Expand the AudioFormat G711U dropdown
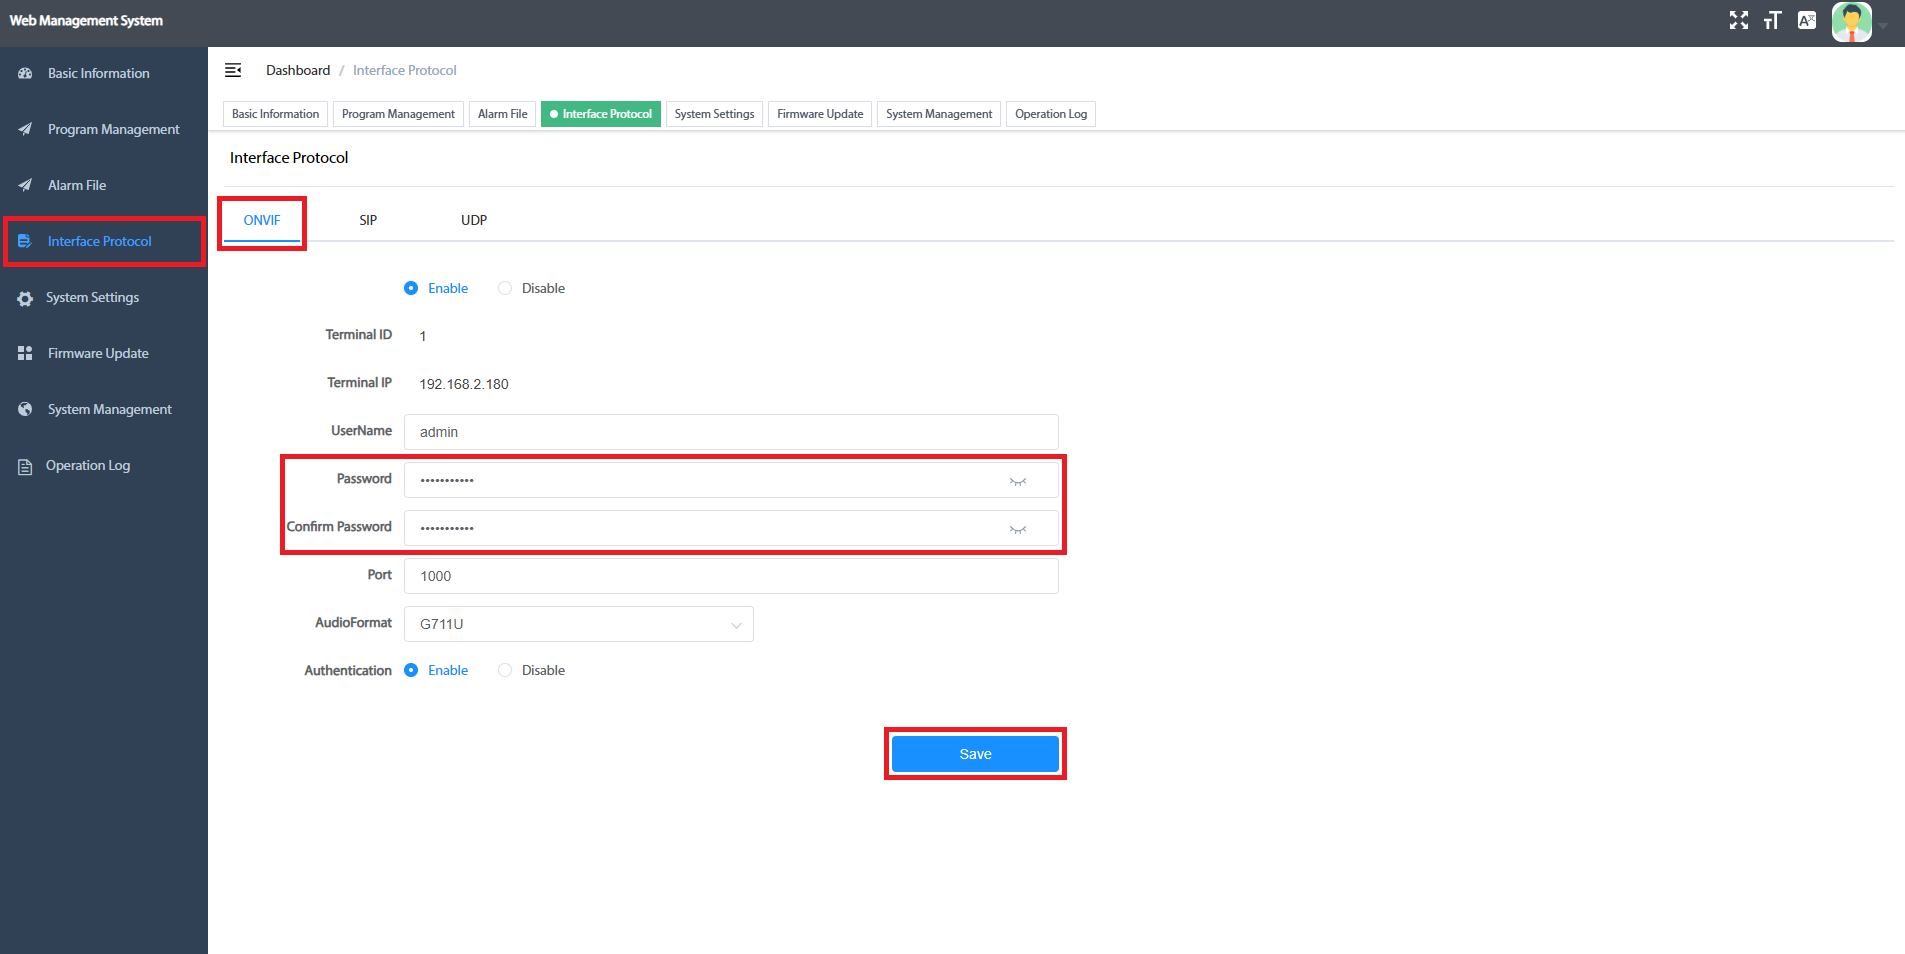This screenshot has height=954, width=1905. pyautogui.click(x=578, y=624)
